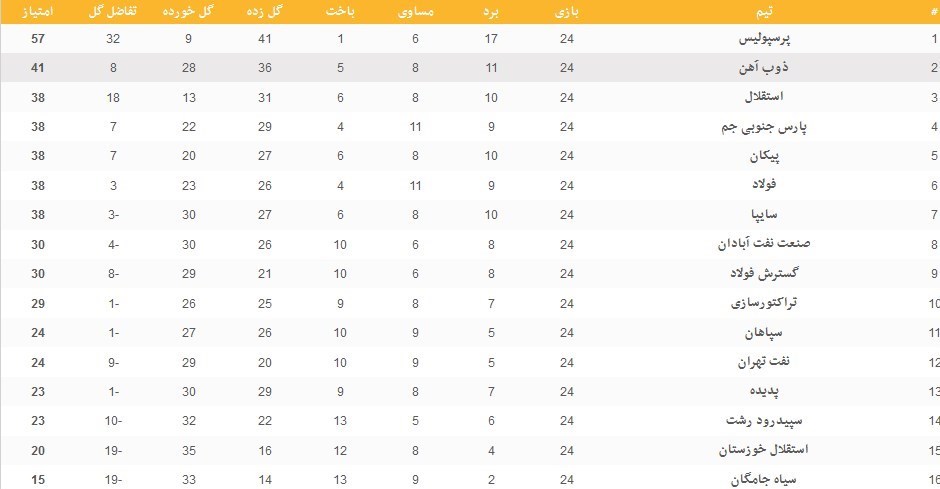The width and height of the screenshot is (940, 489).
Task: Open the پرسپولیس team name
Action: coord(764,39)
